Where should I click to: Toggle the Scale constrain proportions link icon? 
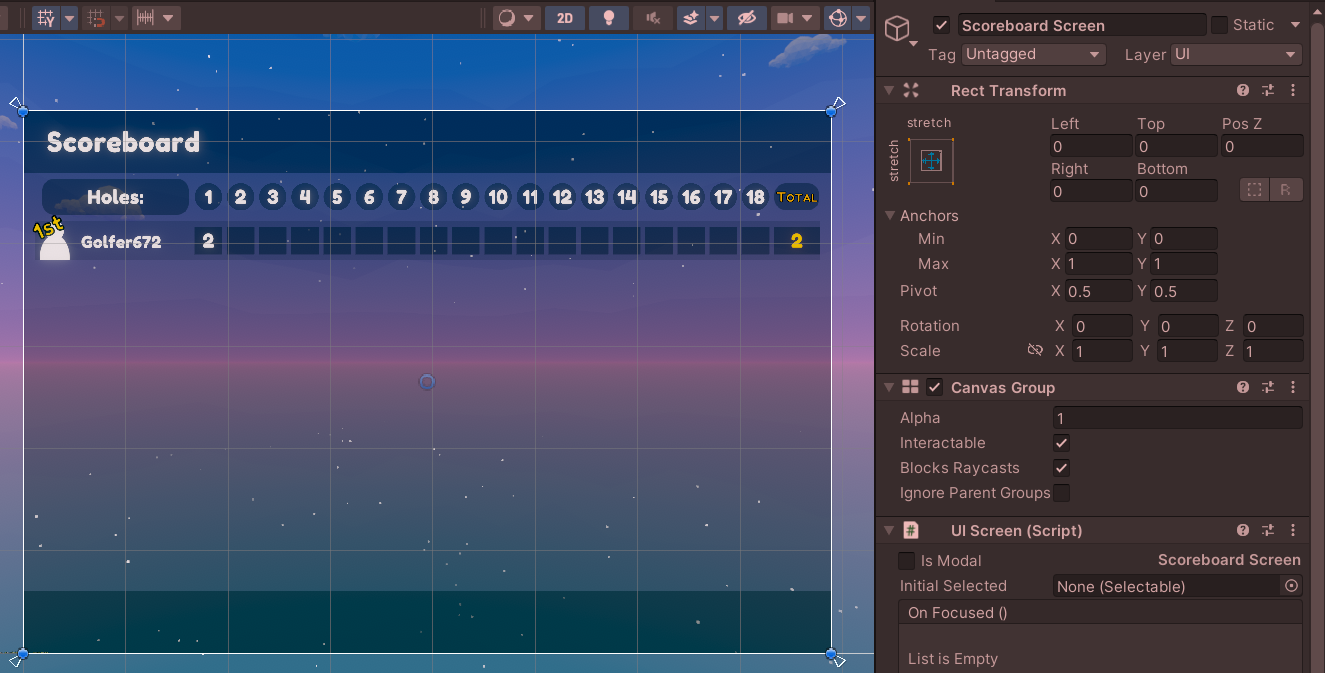1035,351
